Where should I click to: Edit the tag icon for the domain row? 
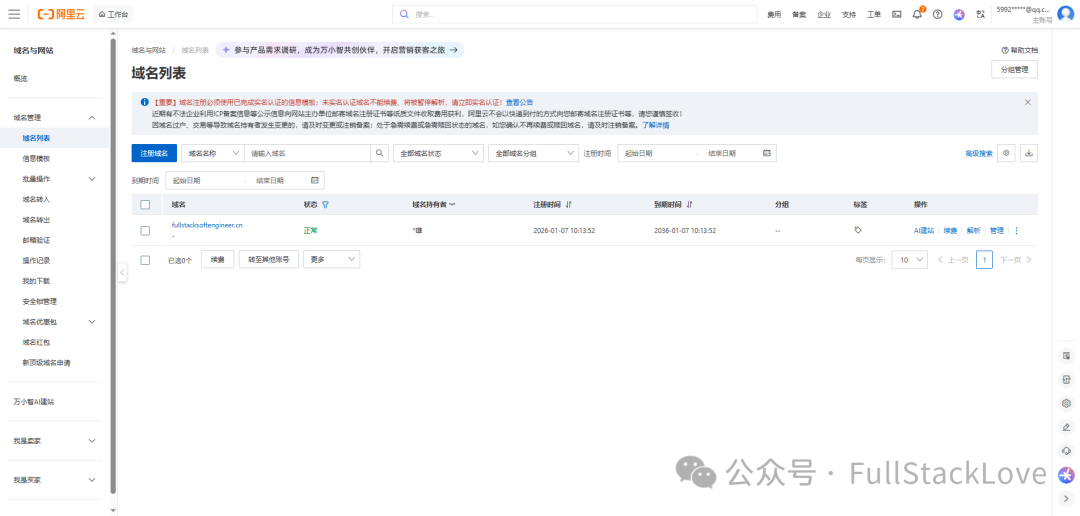point(858,230)
